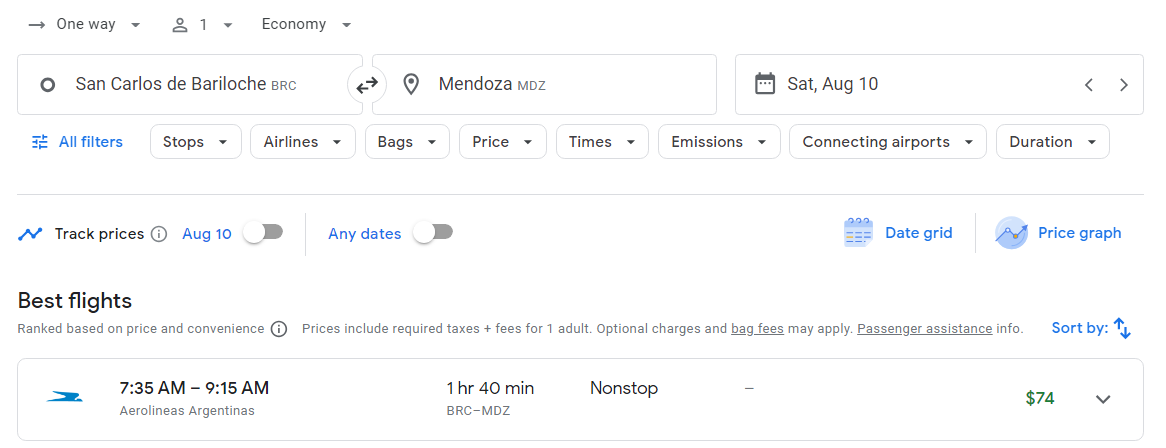Open the Passenger assistance link
The height and width of the screenshot is (448, 1166).
(x=924, y=329)
